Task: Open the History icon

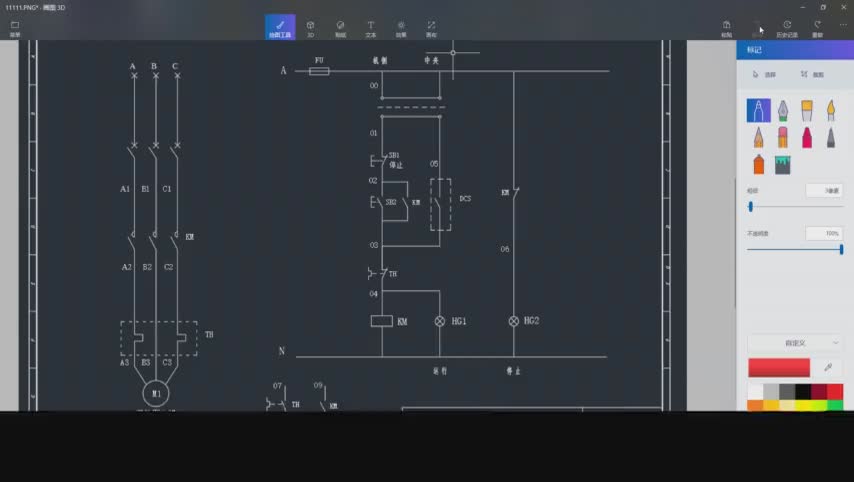Action: 787,28
